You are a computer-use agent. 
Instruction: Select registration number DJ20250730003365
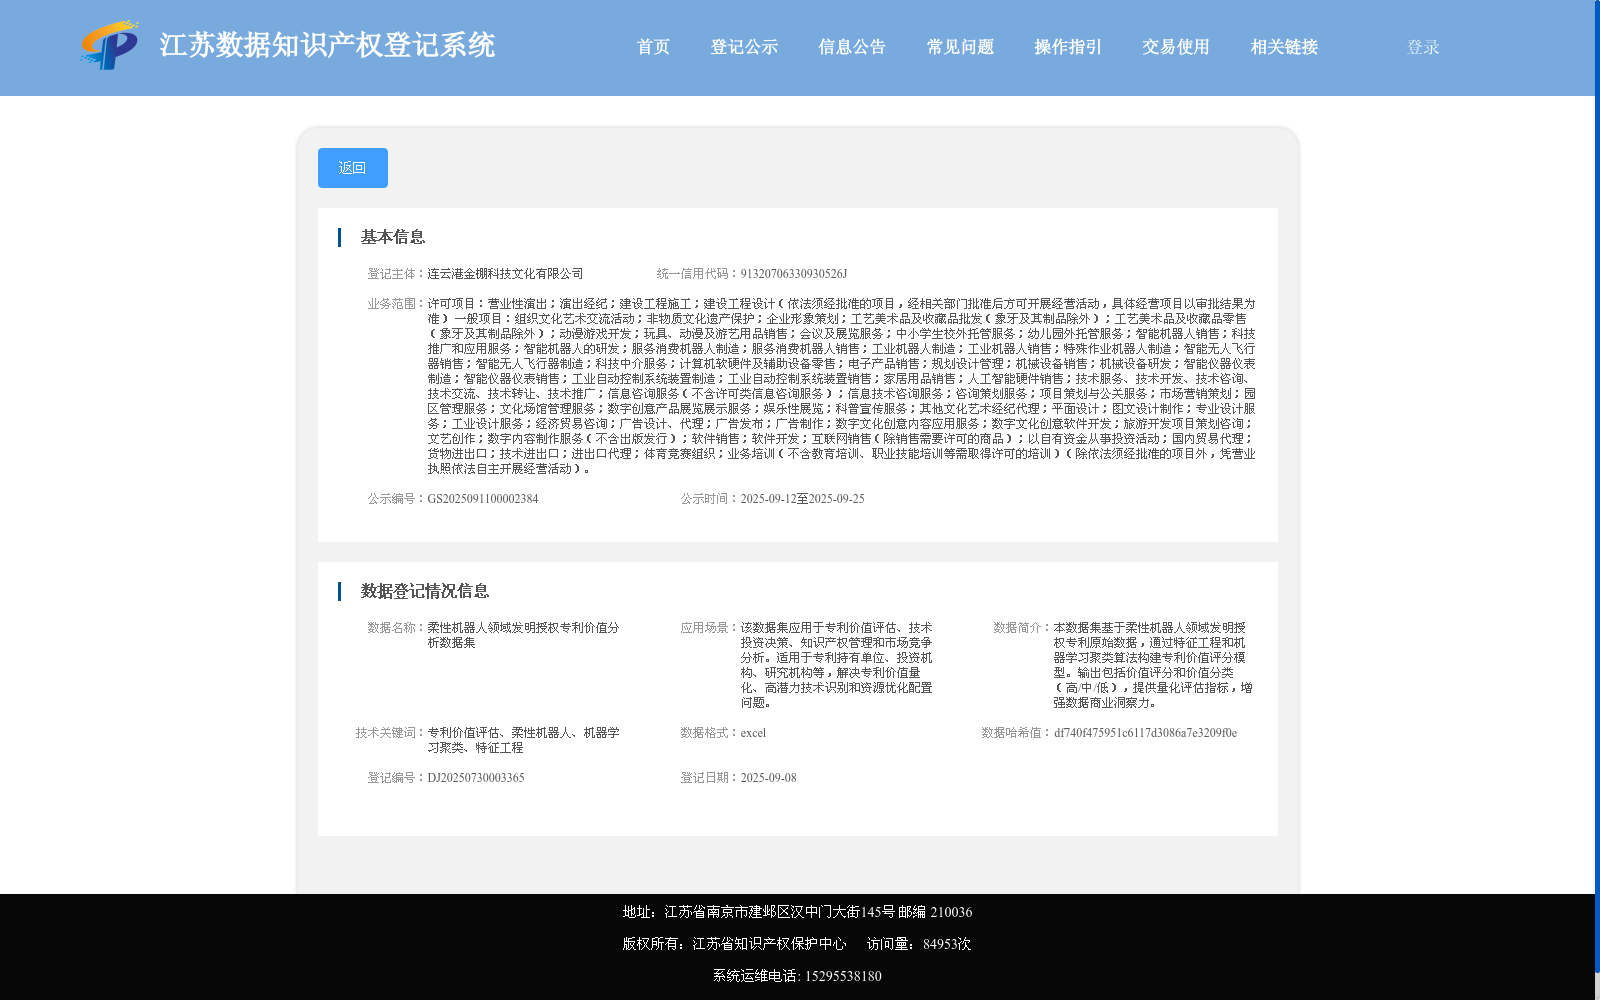tap(475, 778)
